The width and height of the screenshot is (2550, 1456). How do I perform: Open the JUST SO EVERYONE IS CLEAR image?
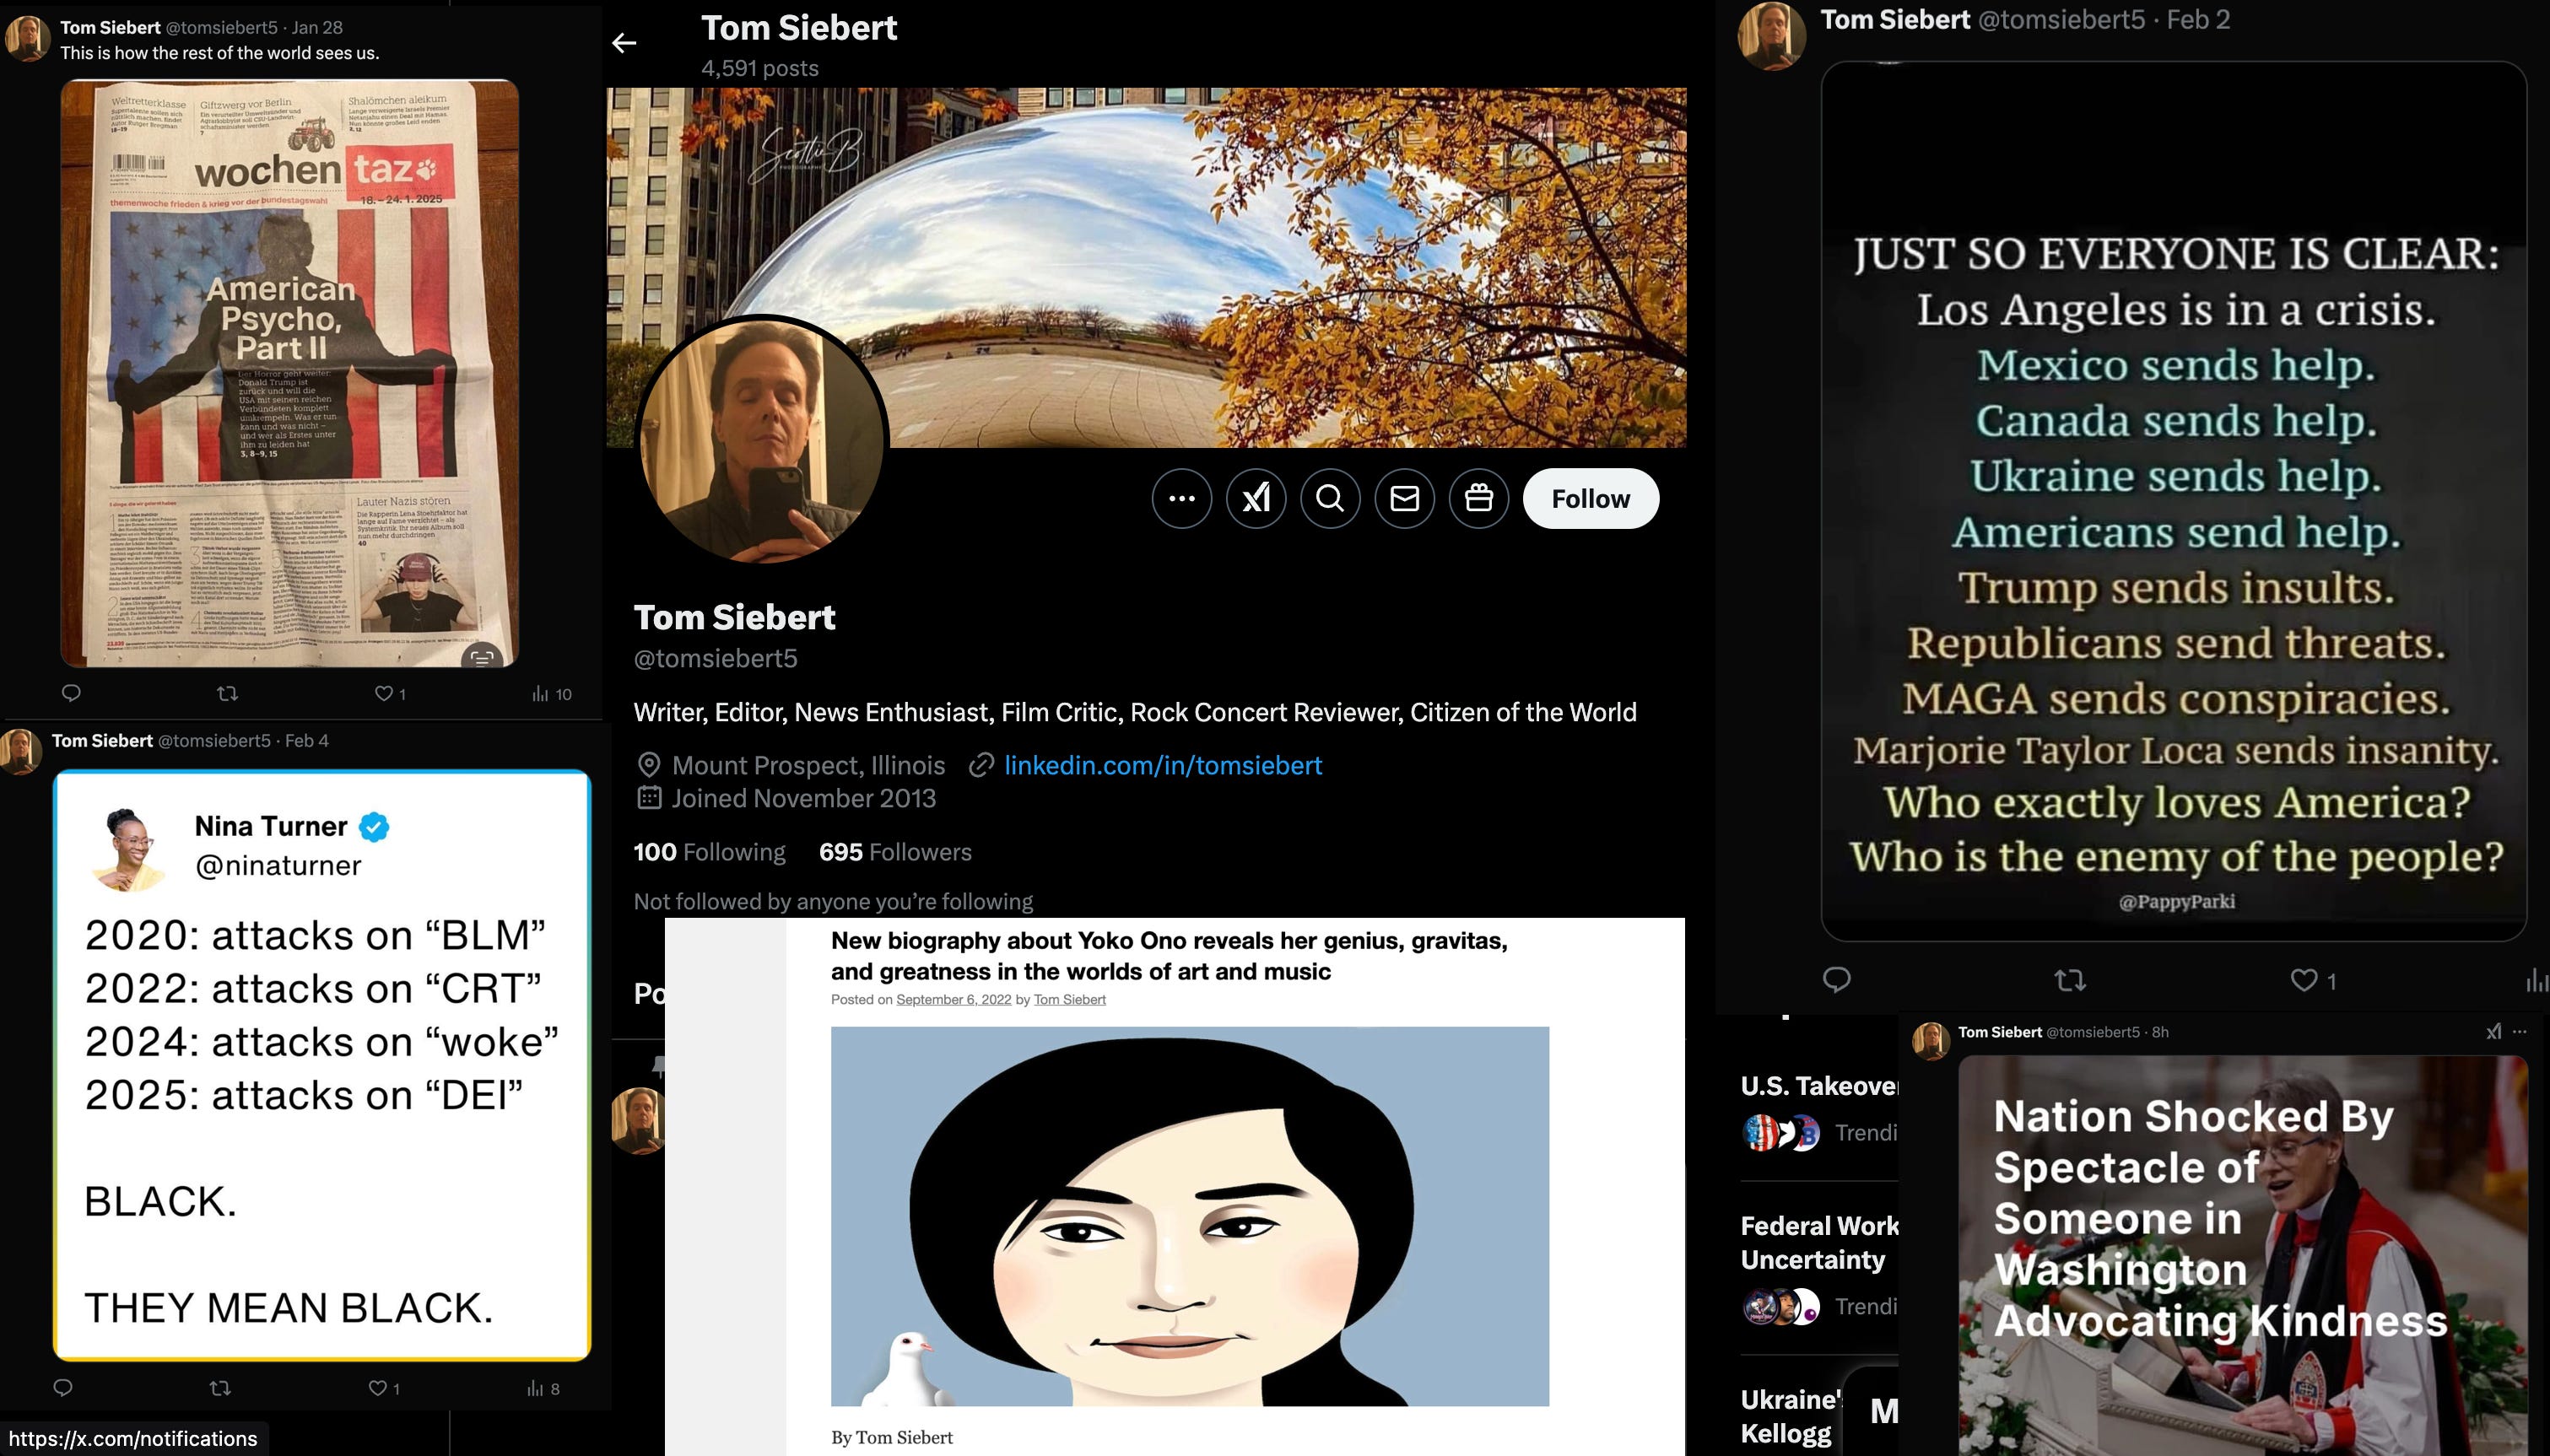(x=2174, y=500)
